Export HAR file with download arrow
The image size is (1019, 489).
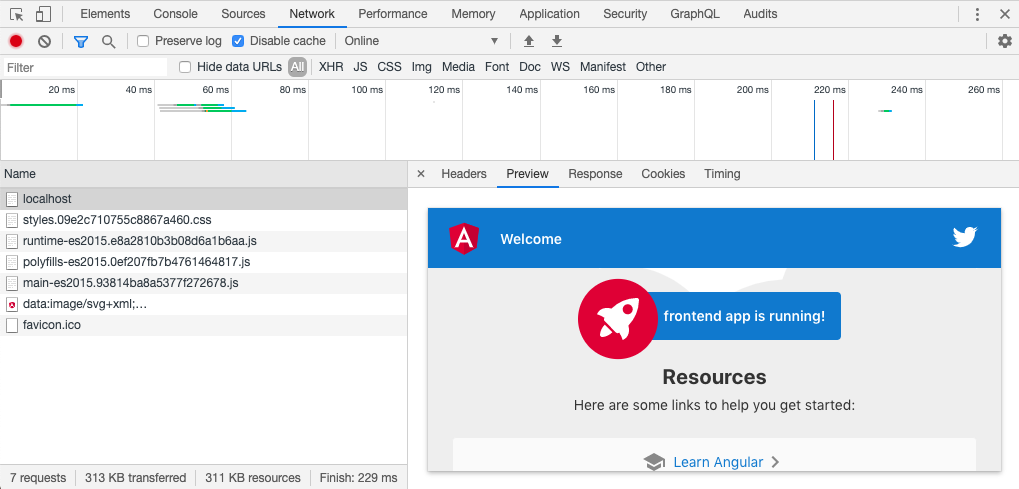point(557,41)
